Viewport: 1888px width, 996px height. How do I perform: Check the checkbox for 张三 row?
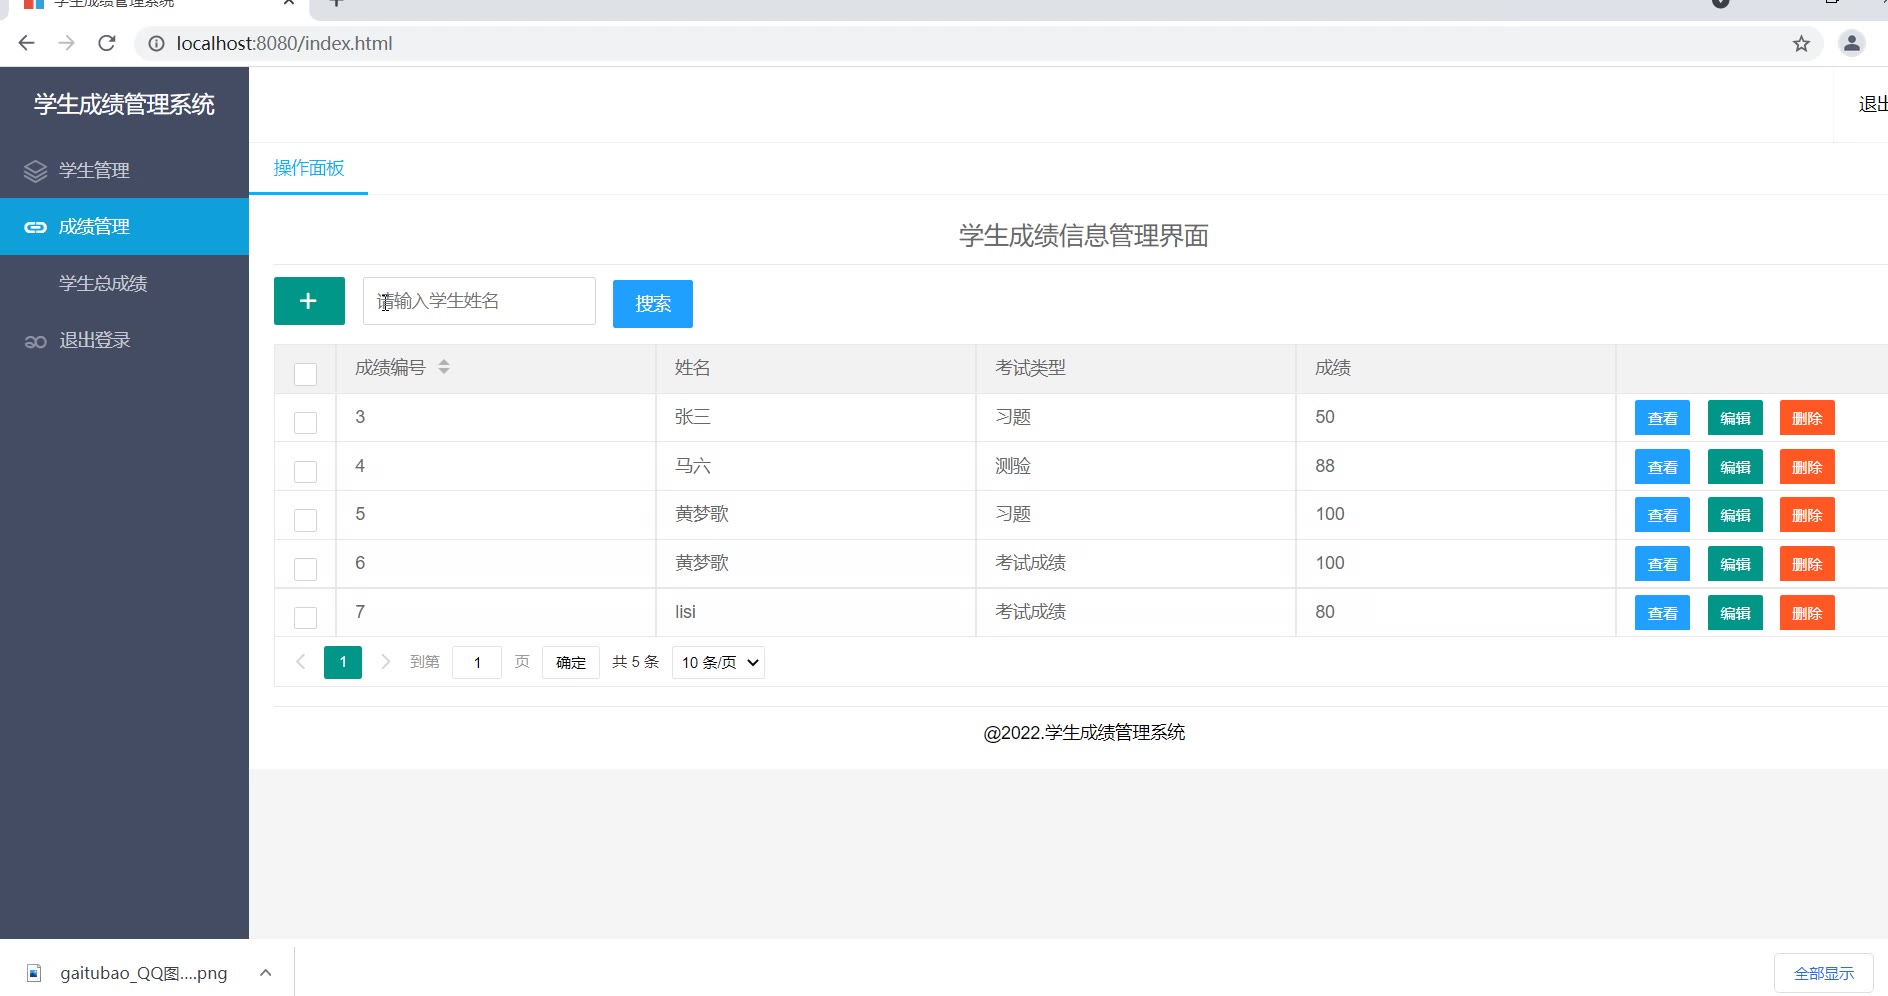coord(305,422)
